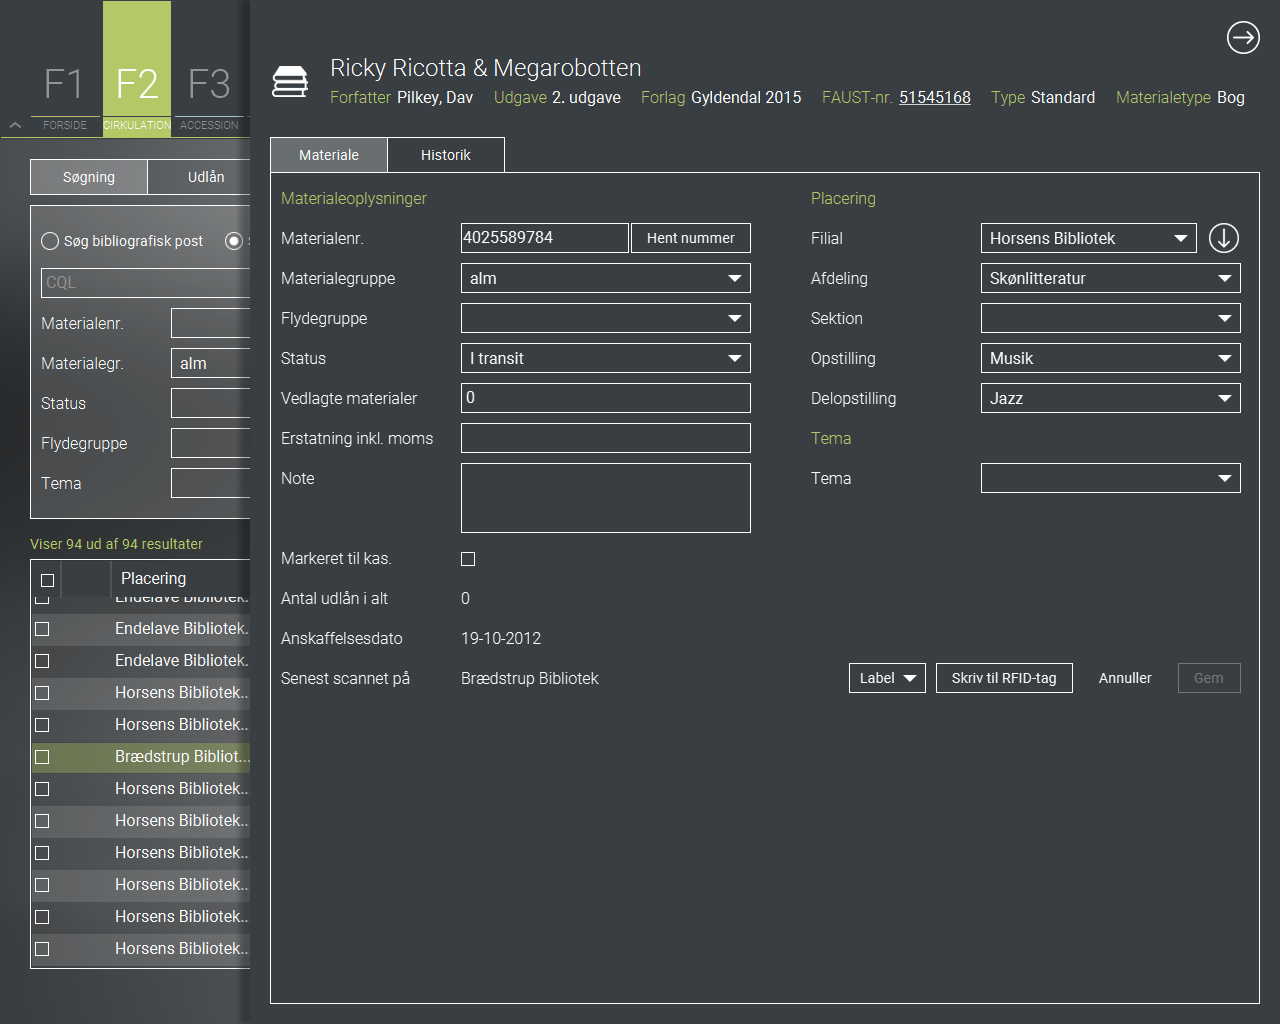1280x1024 pixels.
Task: Select the second search radio button
Action: (x=234, y=241)
